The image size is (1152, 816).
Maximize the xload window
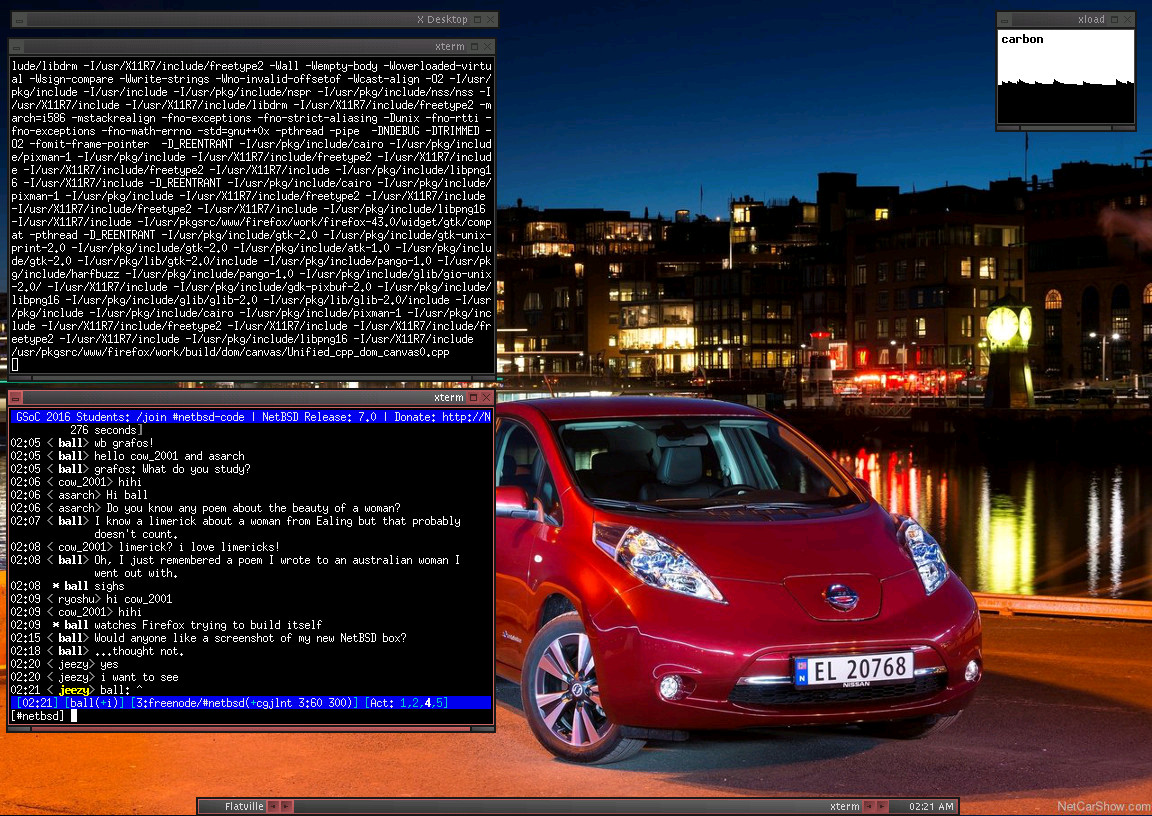1115,20
